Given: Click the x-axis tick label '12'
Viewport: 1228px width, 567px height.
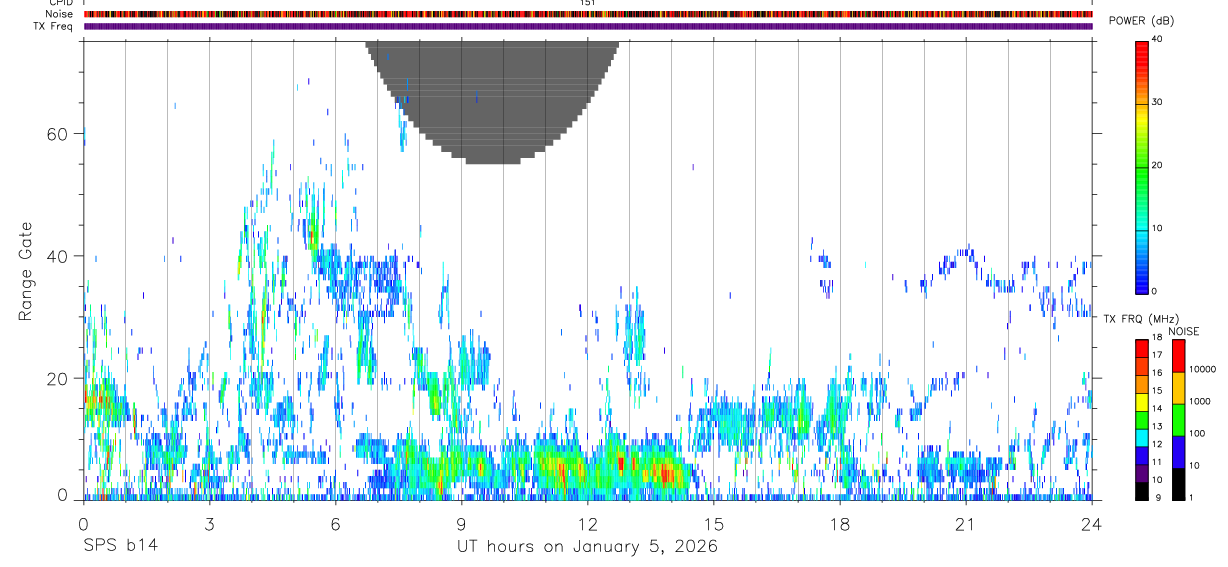Looking at the screenshot, I should pos(587,524).
